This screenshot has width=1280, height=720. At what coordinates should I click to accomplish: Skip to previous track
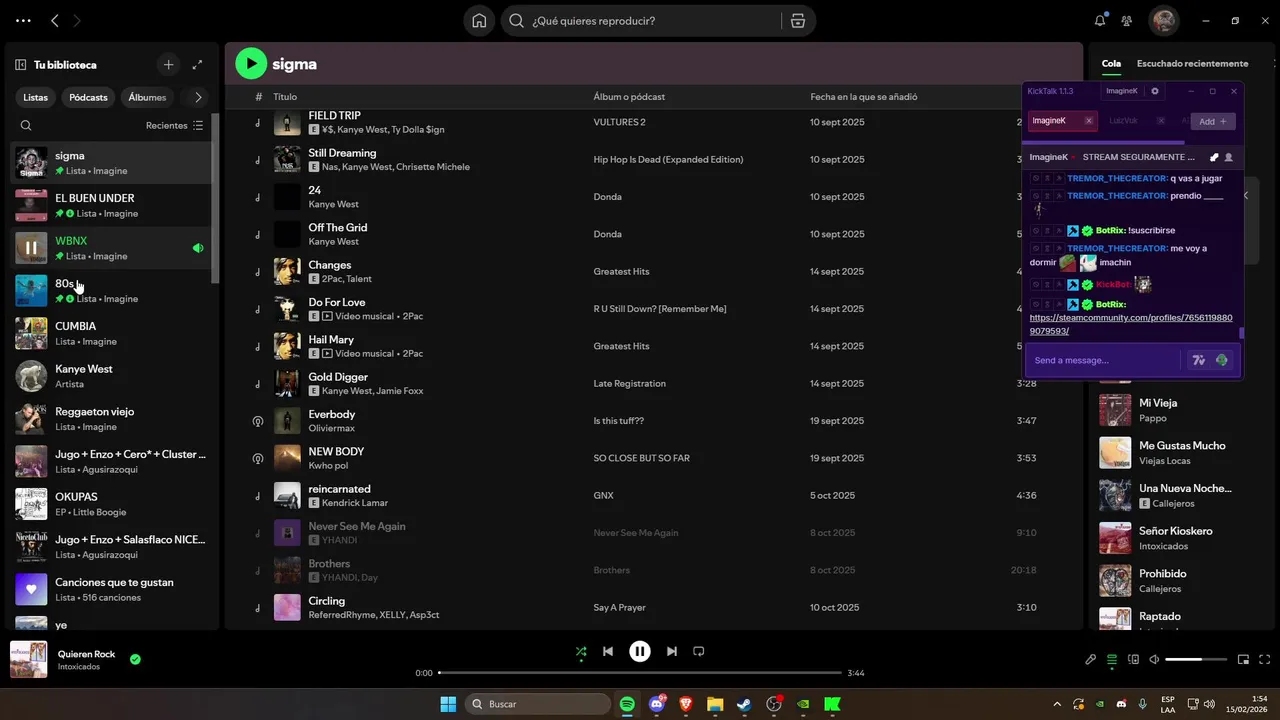[x=608, y=651]
